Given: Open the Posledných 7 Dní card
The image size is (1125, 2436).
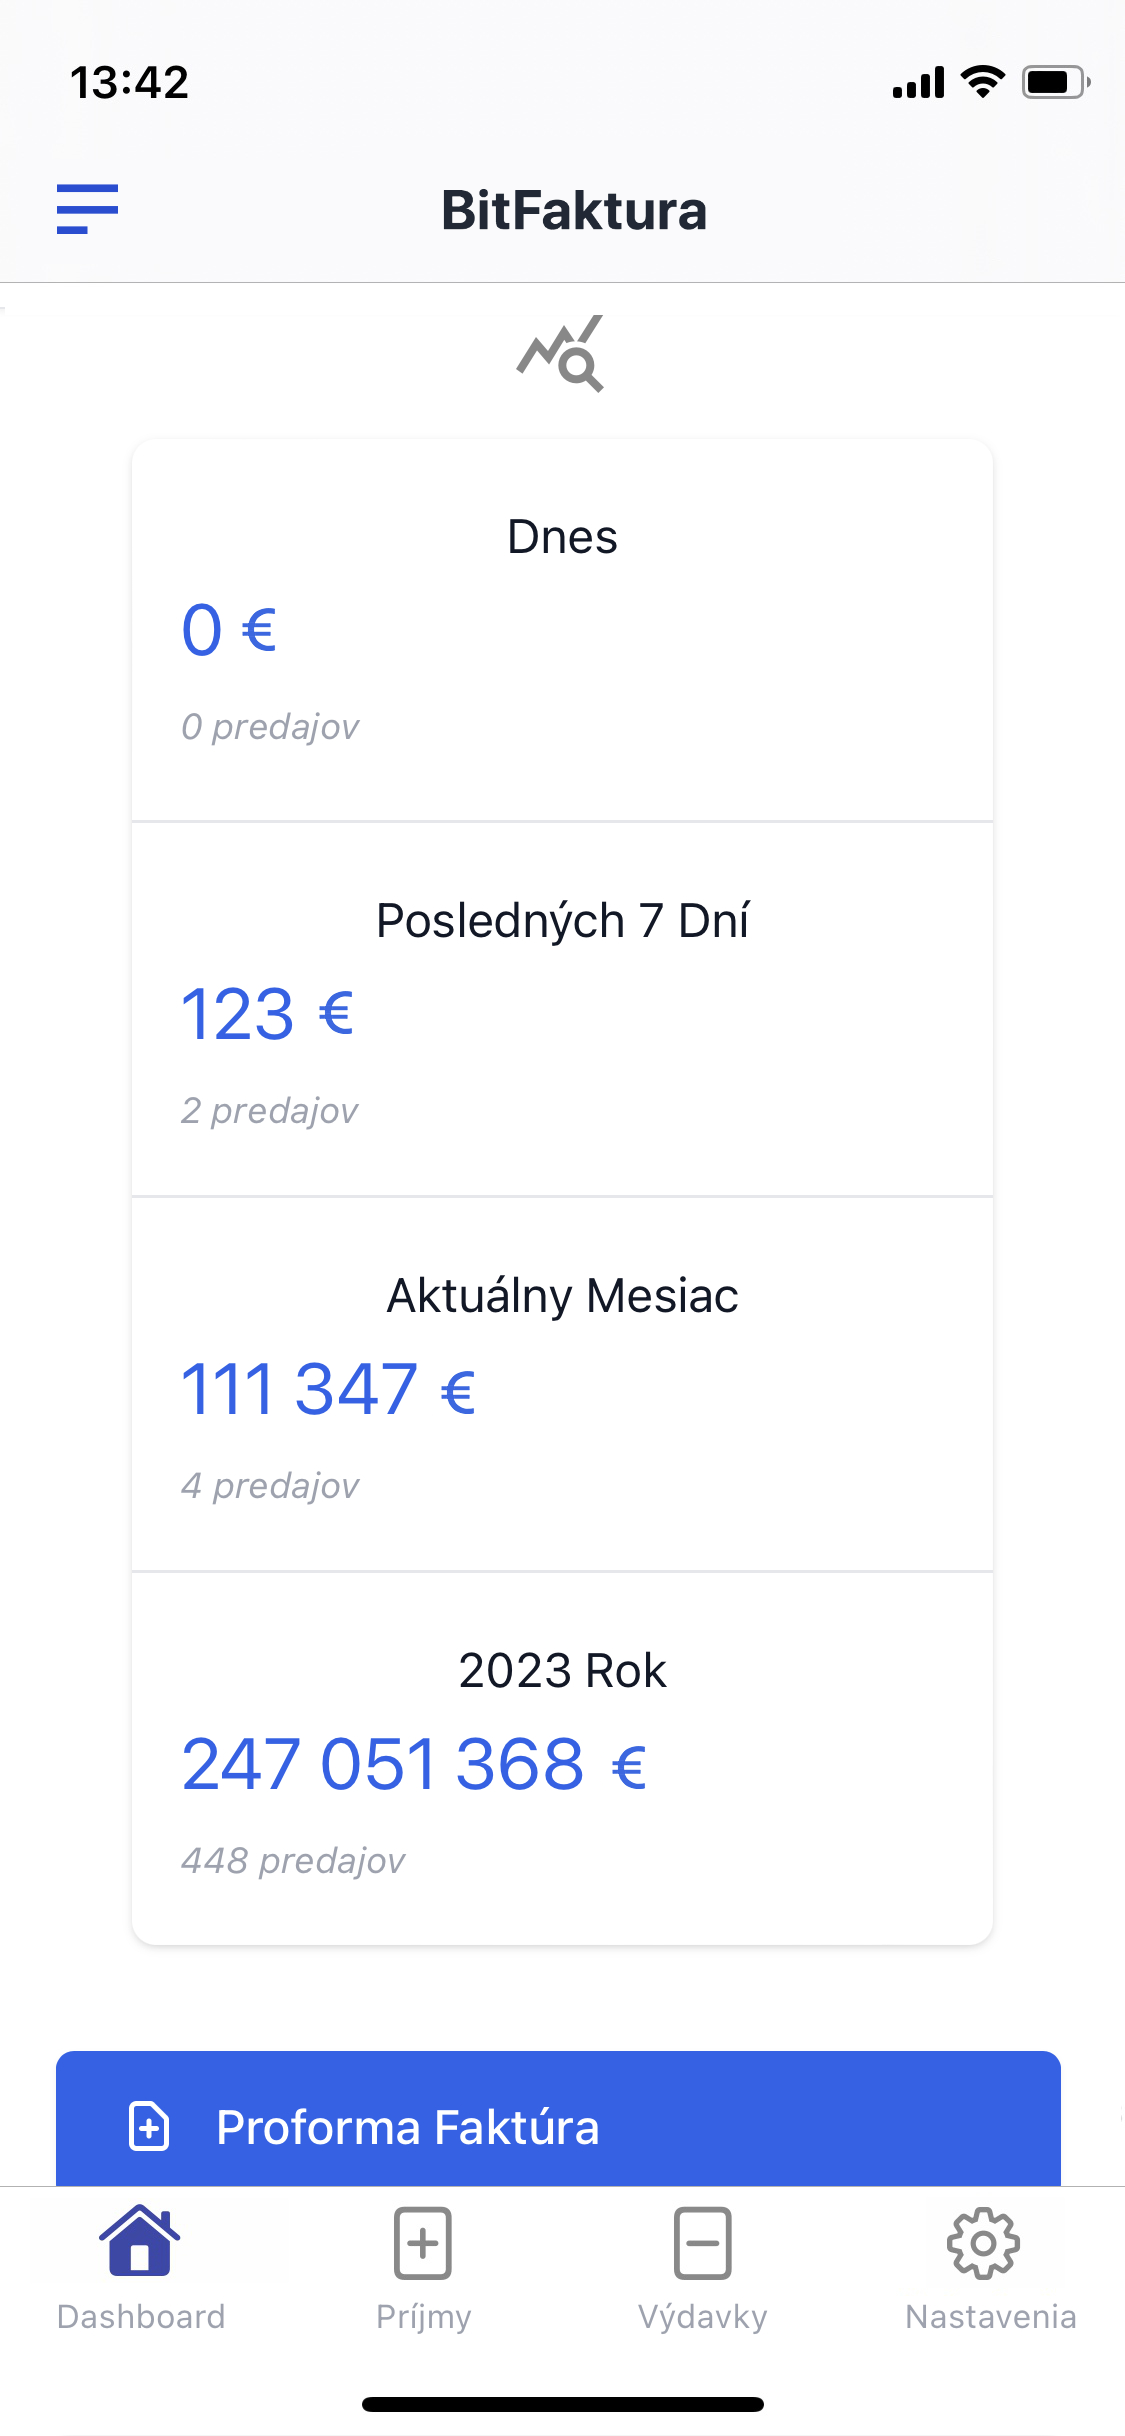Looking at the screenshot, I should 562,1009.
